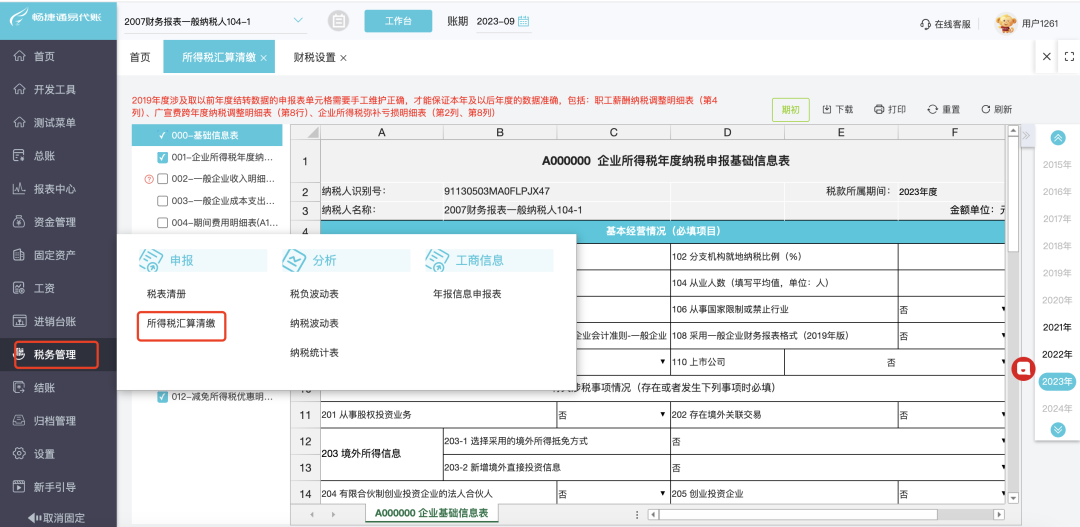Select the A000000 企业基础信息表 sheet tab
1080x527 pixels.
tap(431, 513)
